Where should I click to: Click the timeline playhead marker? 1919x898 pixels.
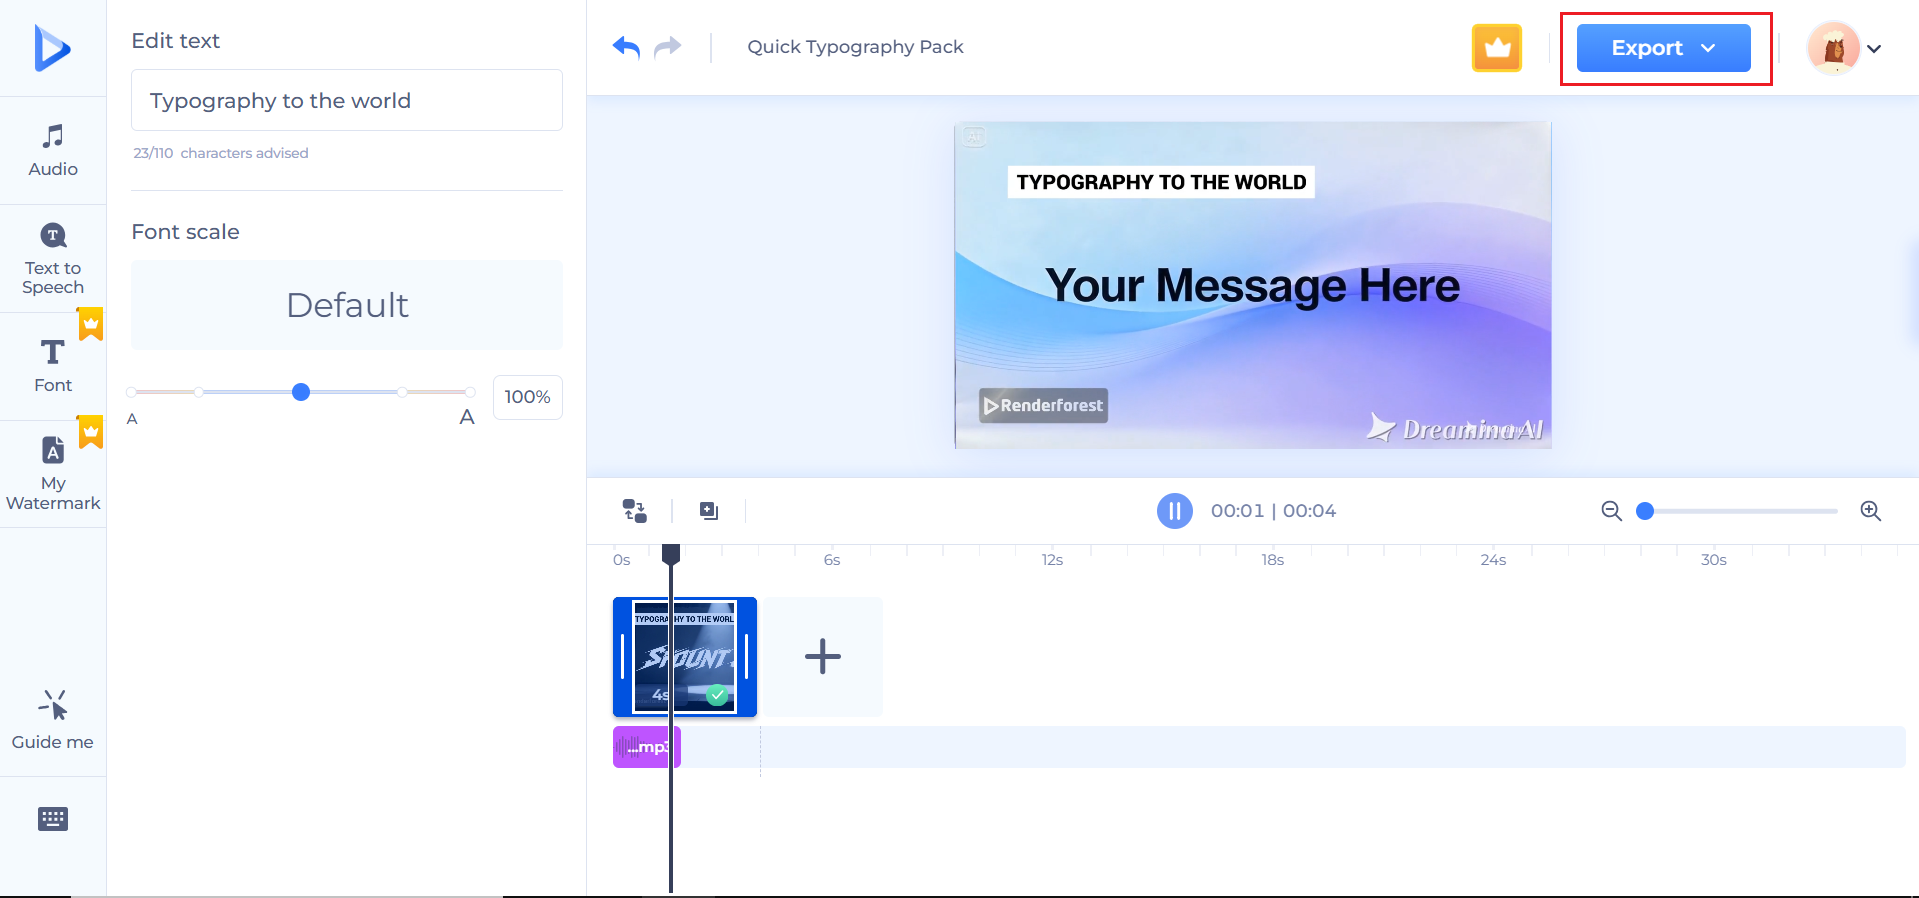pyautogui.click(x=671, y=554)
